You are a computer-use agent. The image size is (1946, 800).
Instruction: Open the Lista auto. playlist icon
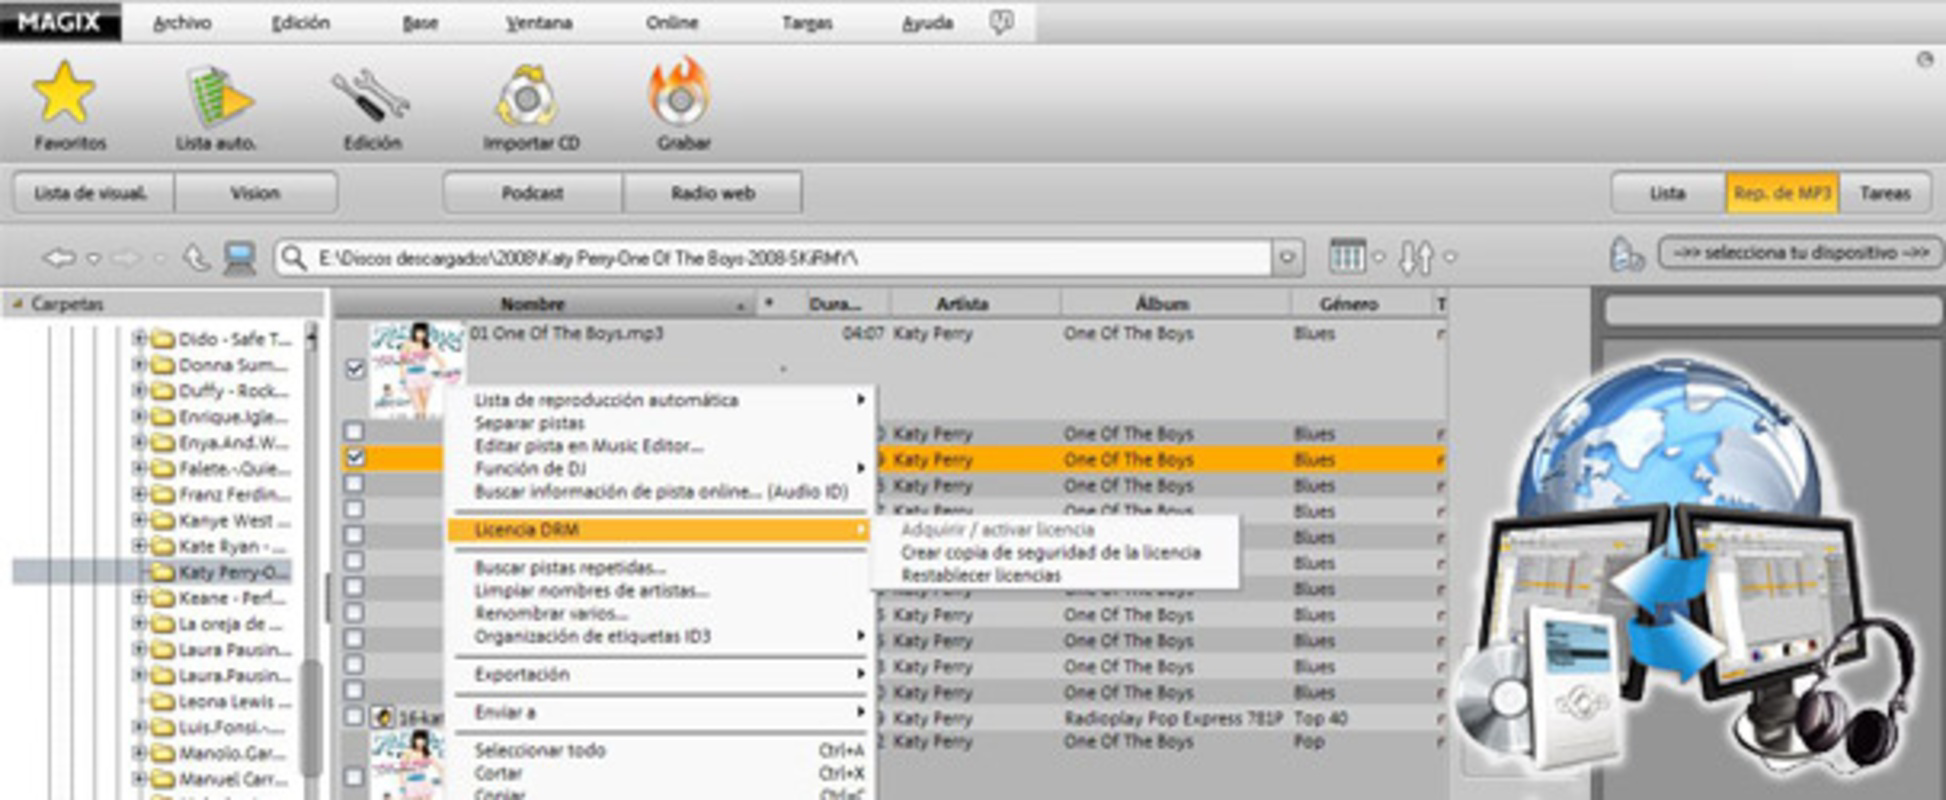[219, 97]
